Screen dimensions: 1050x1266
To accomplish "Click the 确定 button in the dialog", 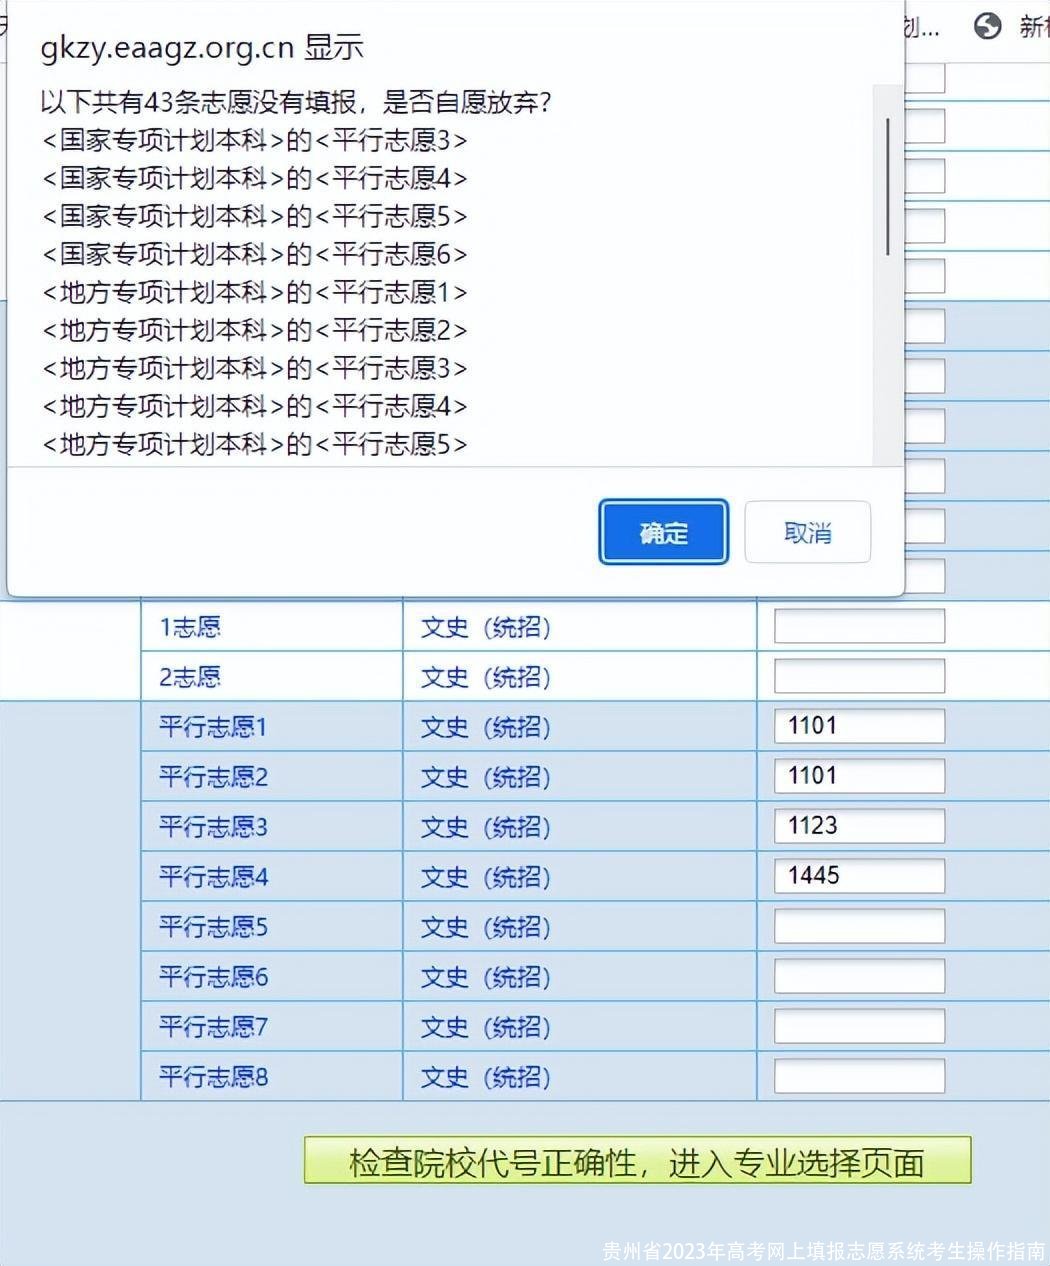I will click(663, 532).
